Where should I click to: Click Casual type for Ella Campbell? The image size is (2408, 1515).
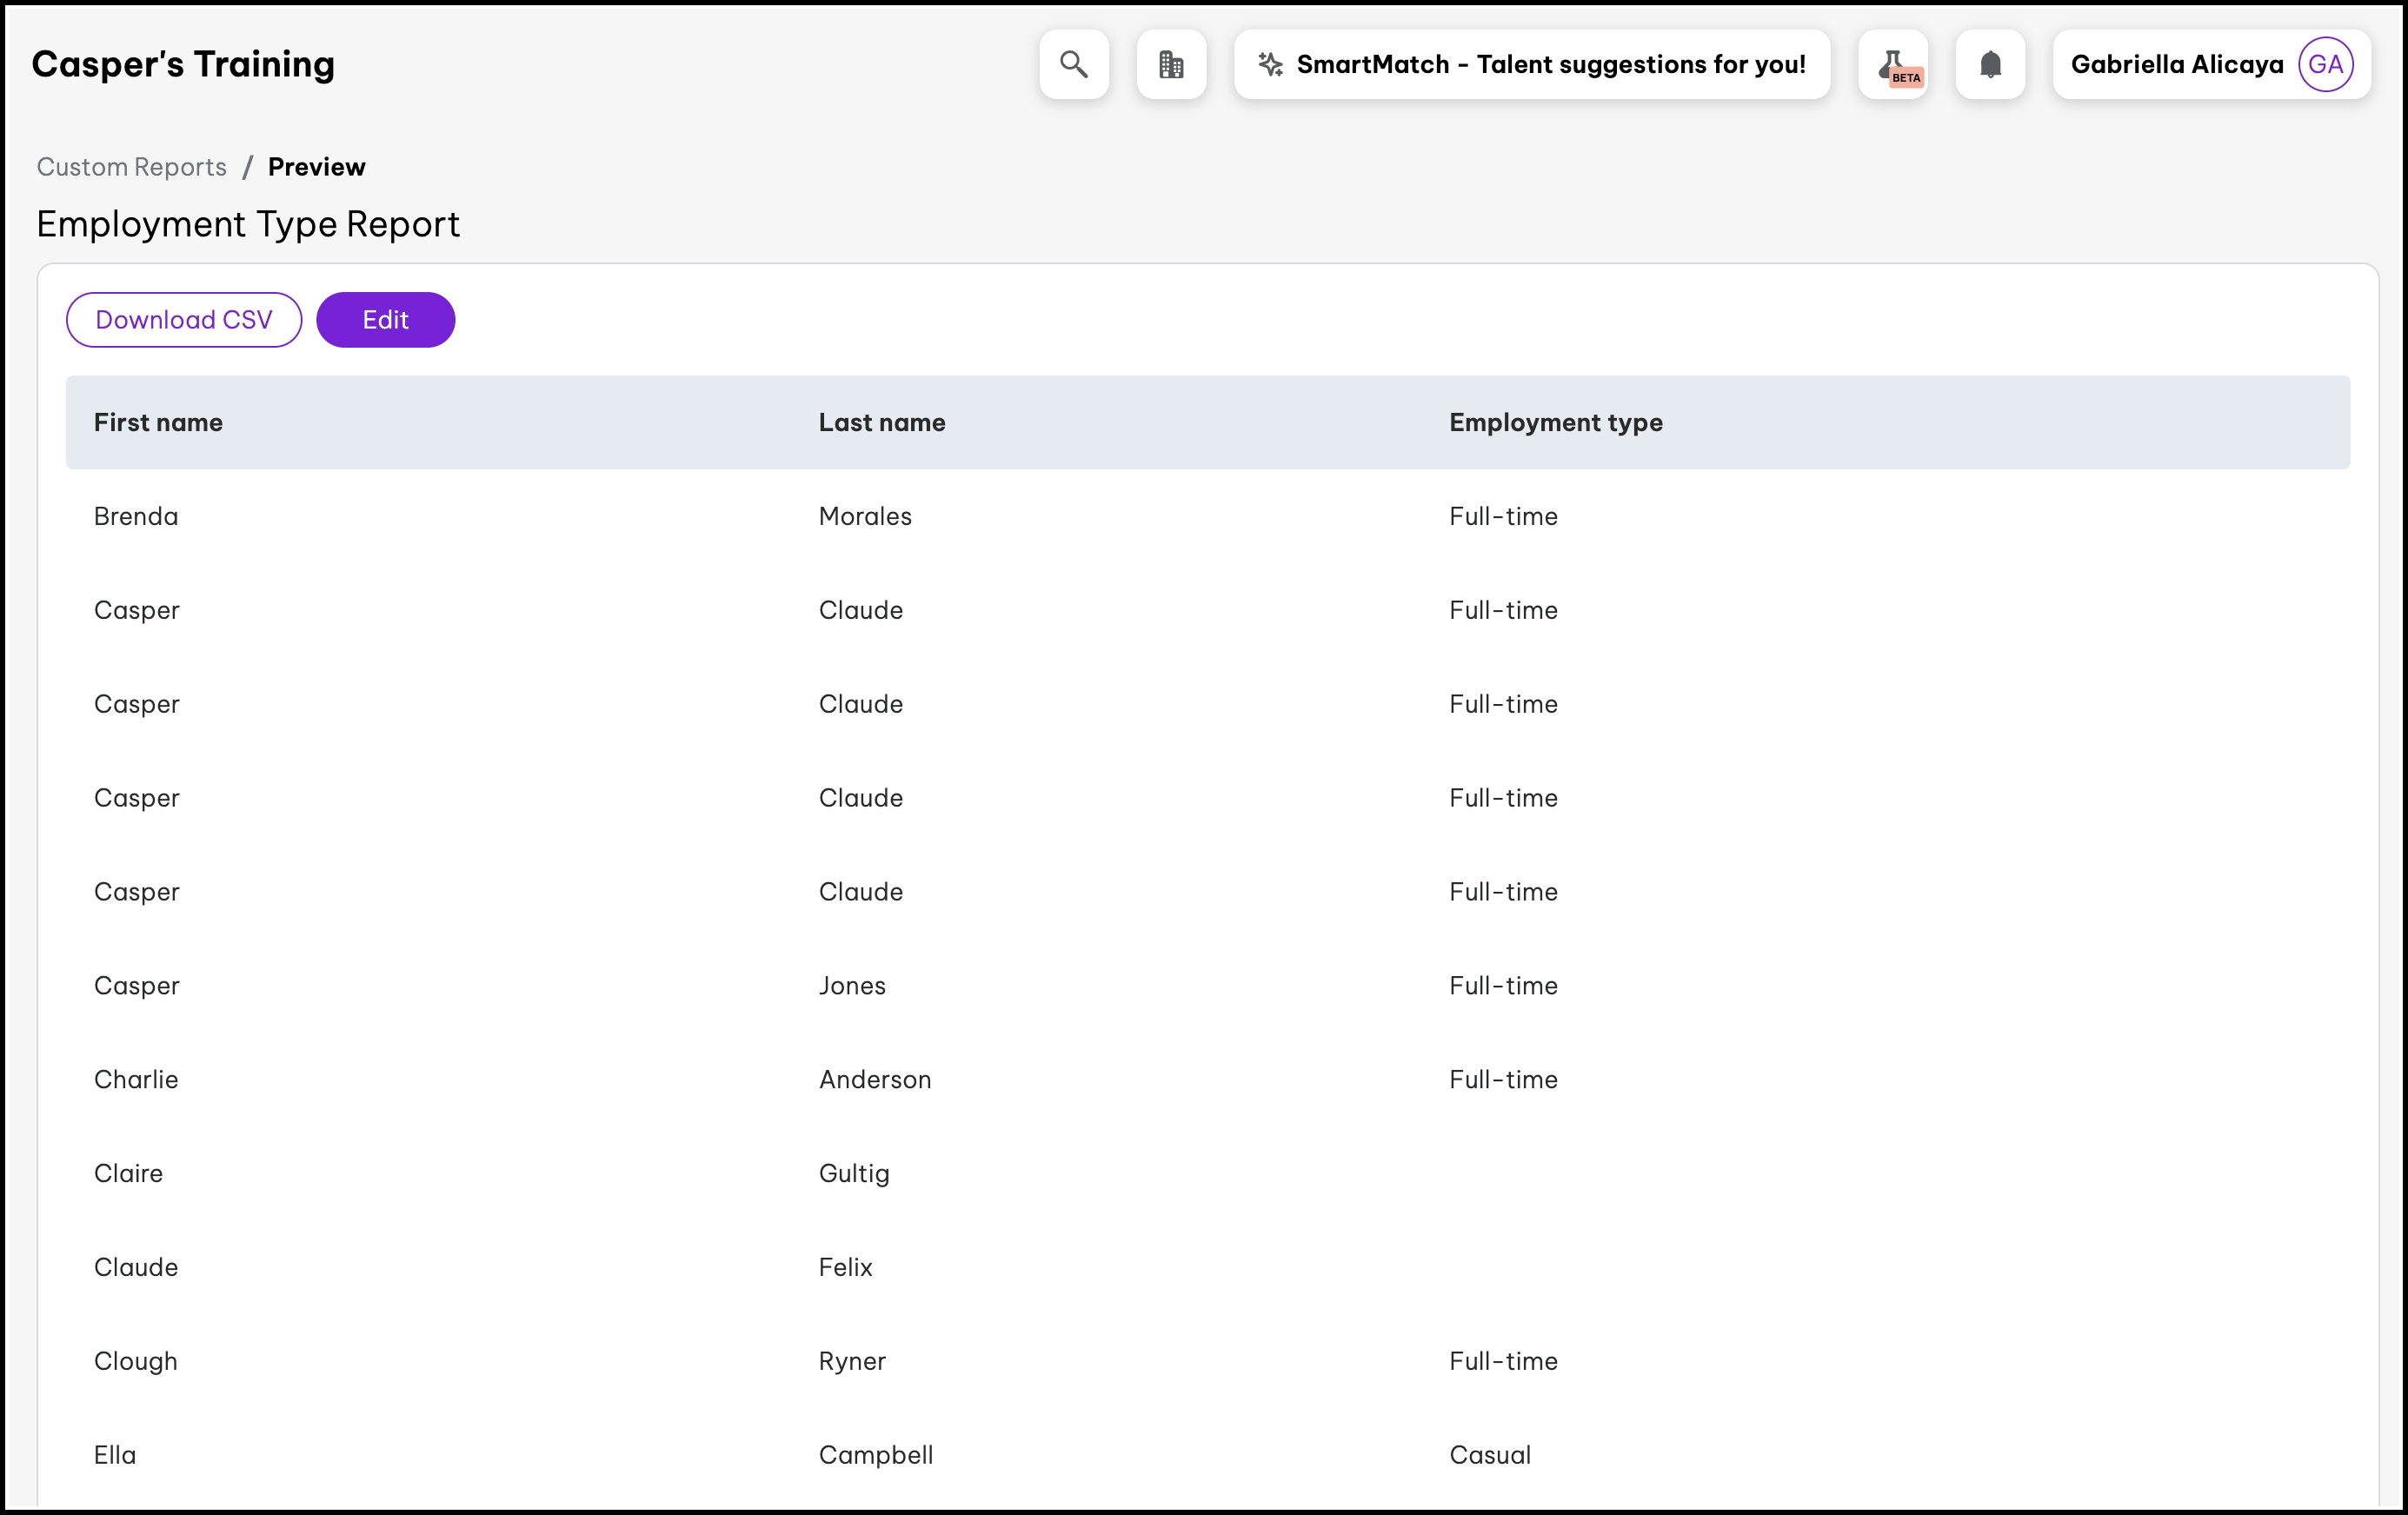(1489, 1455)
